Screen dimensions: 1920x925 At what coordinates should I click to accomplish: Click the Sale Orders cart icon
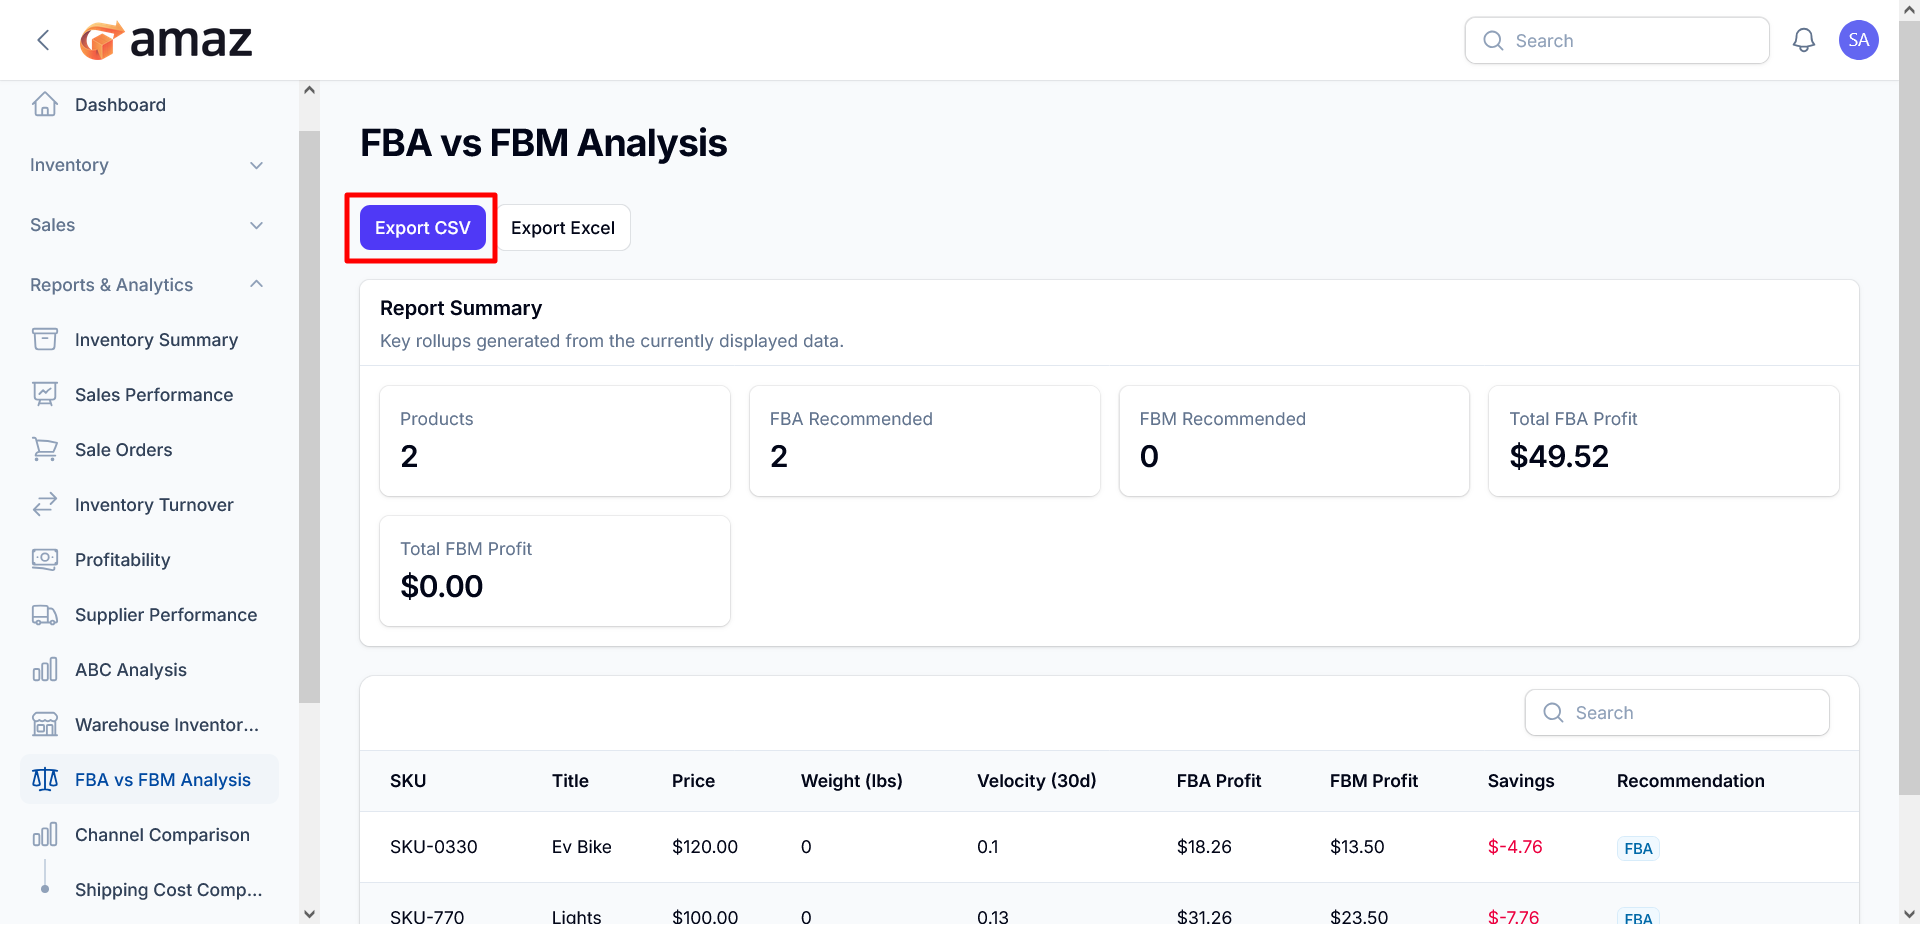(45, 449)
